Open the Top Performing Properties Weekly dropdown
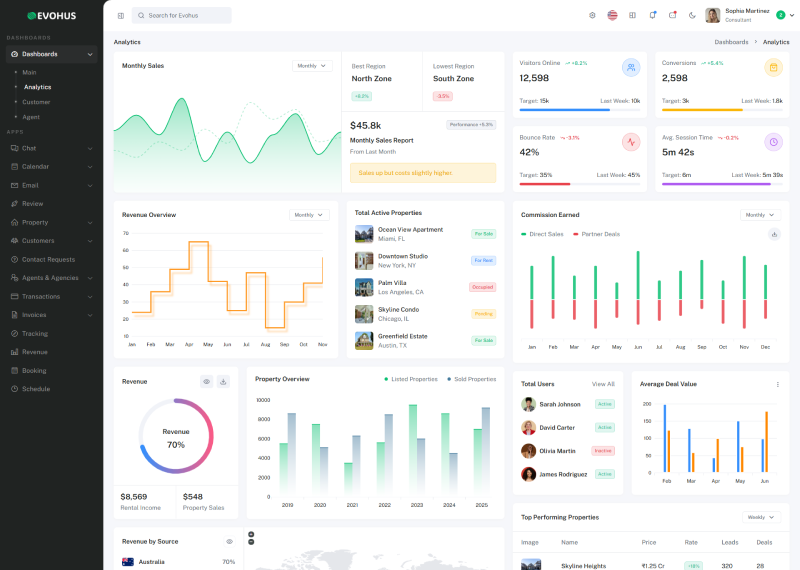 (761, 517)
